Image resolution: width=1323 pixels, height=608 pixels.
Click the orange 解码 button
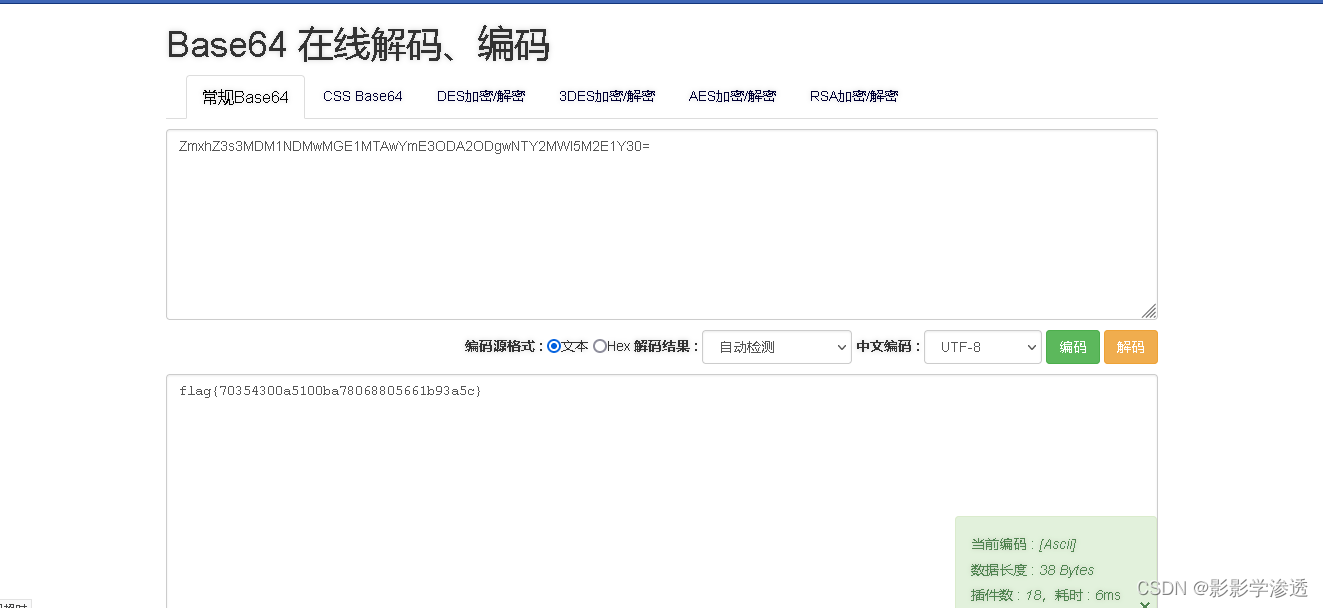coord(1130,347)
